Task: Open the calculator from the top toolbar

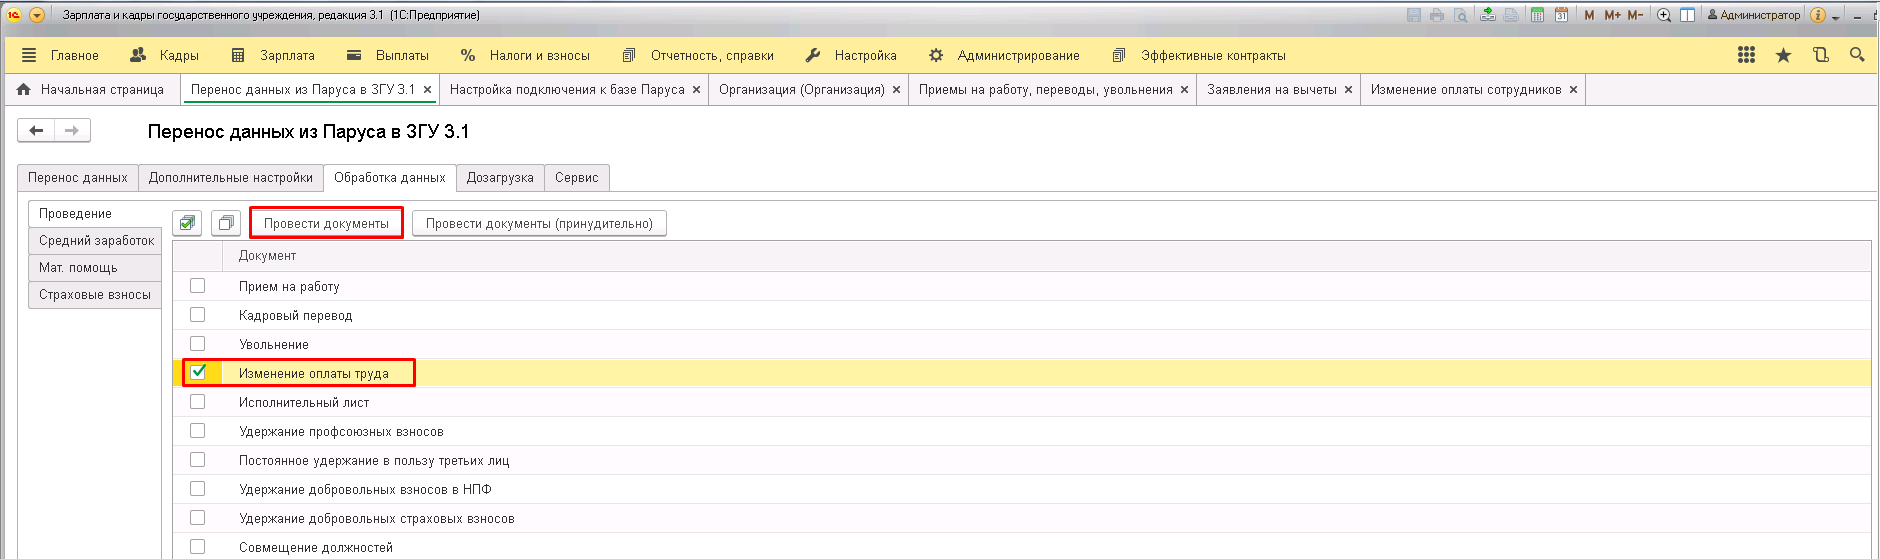Action: pyautogui.click(x=1537, y=15)
